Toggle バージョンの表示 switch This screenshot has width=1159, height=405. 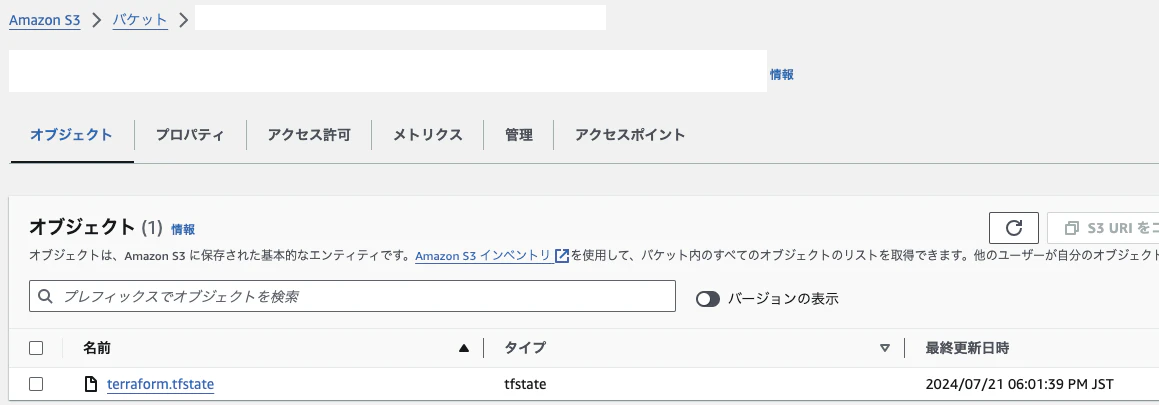[707, 299]
